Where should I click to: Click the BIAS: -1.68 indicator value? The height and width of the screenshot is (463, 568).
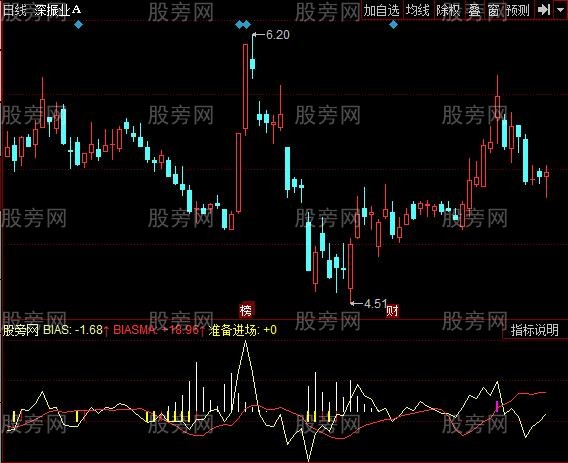click(73, 330)
